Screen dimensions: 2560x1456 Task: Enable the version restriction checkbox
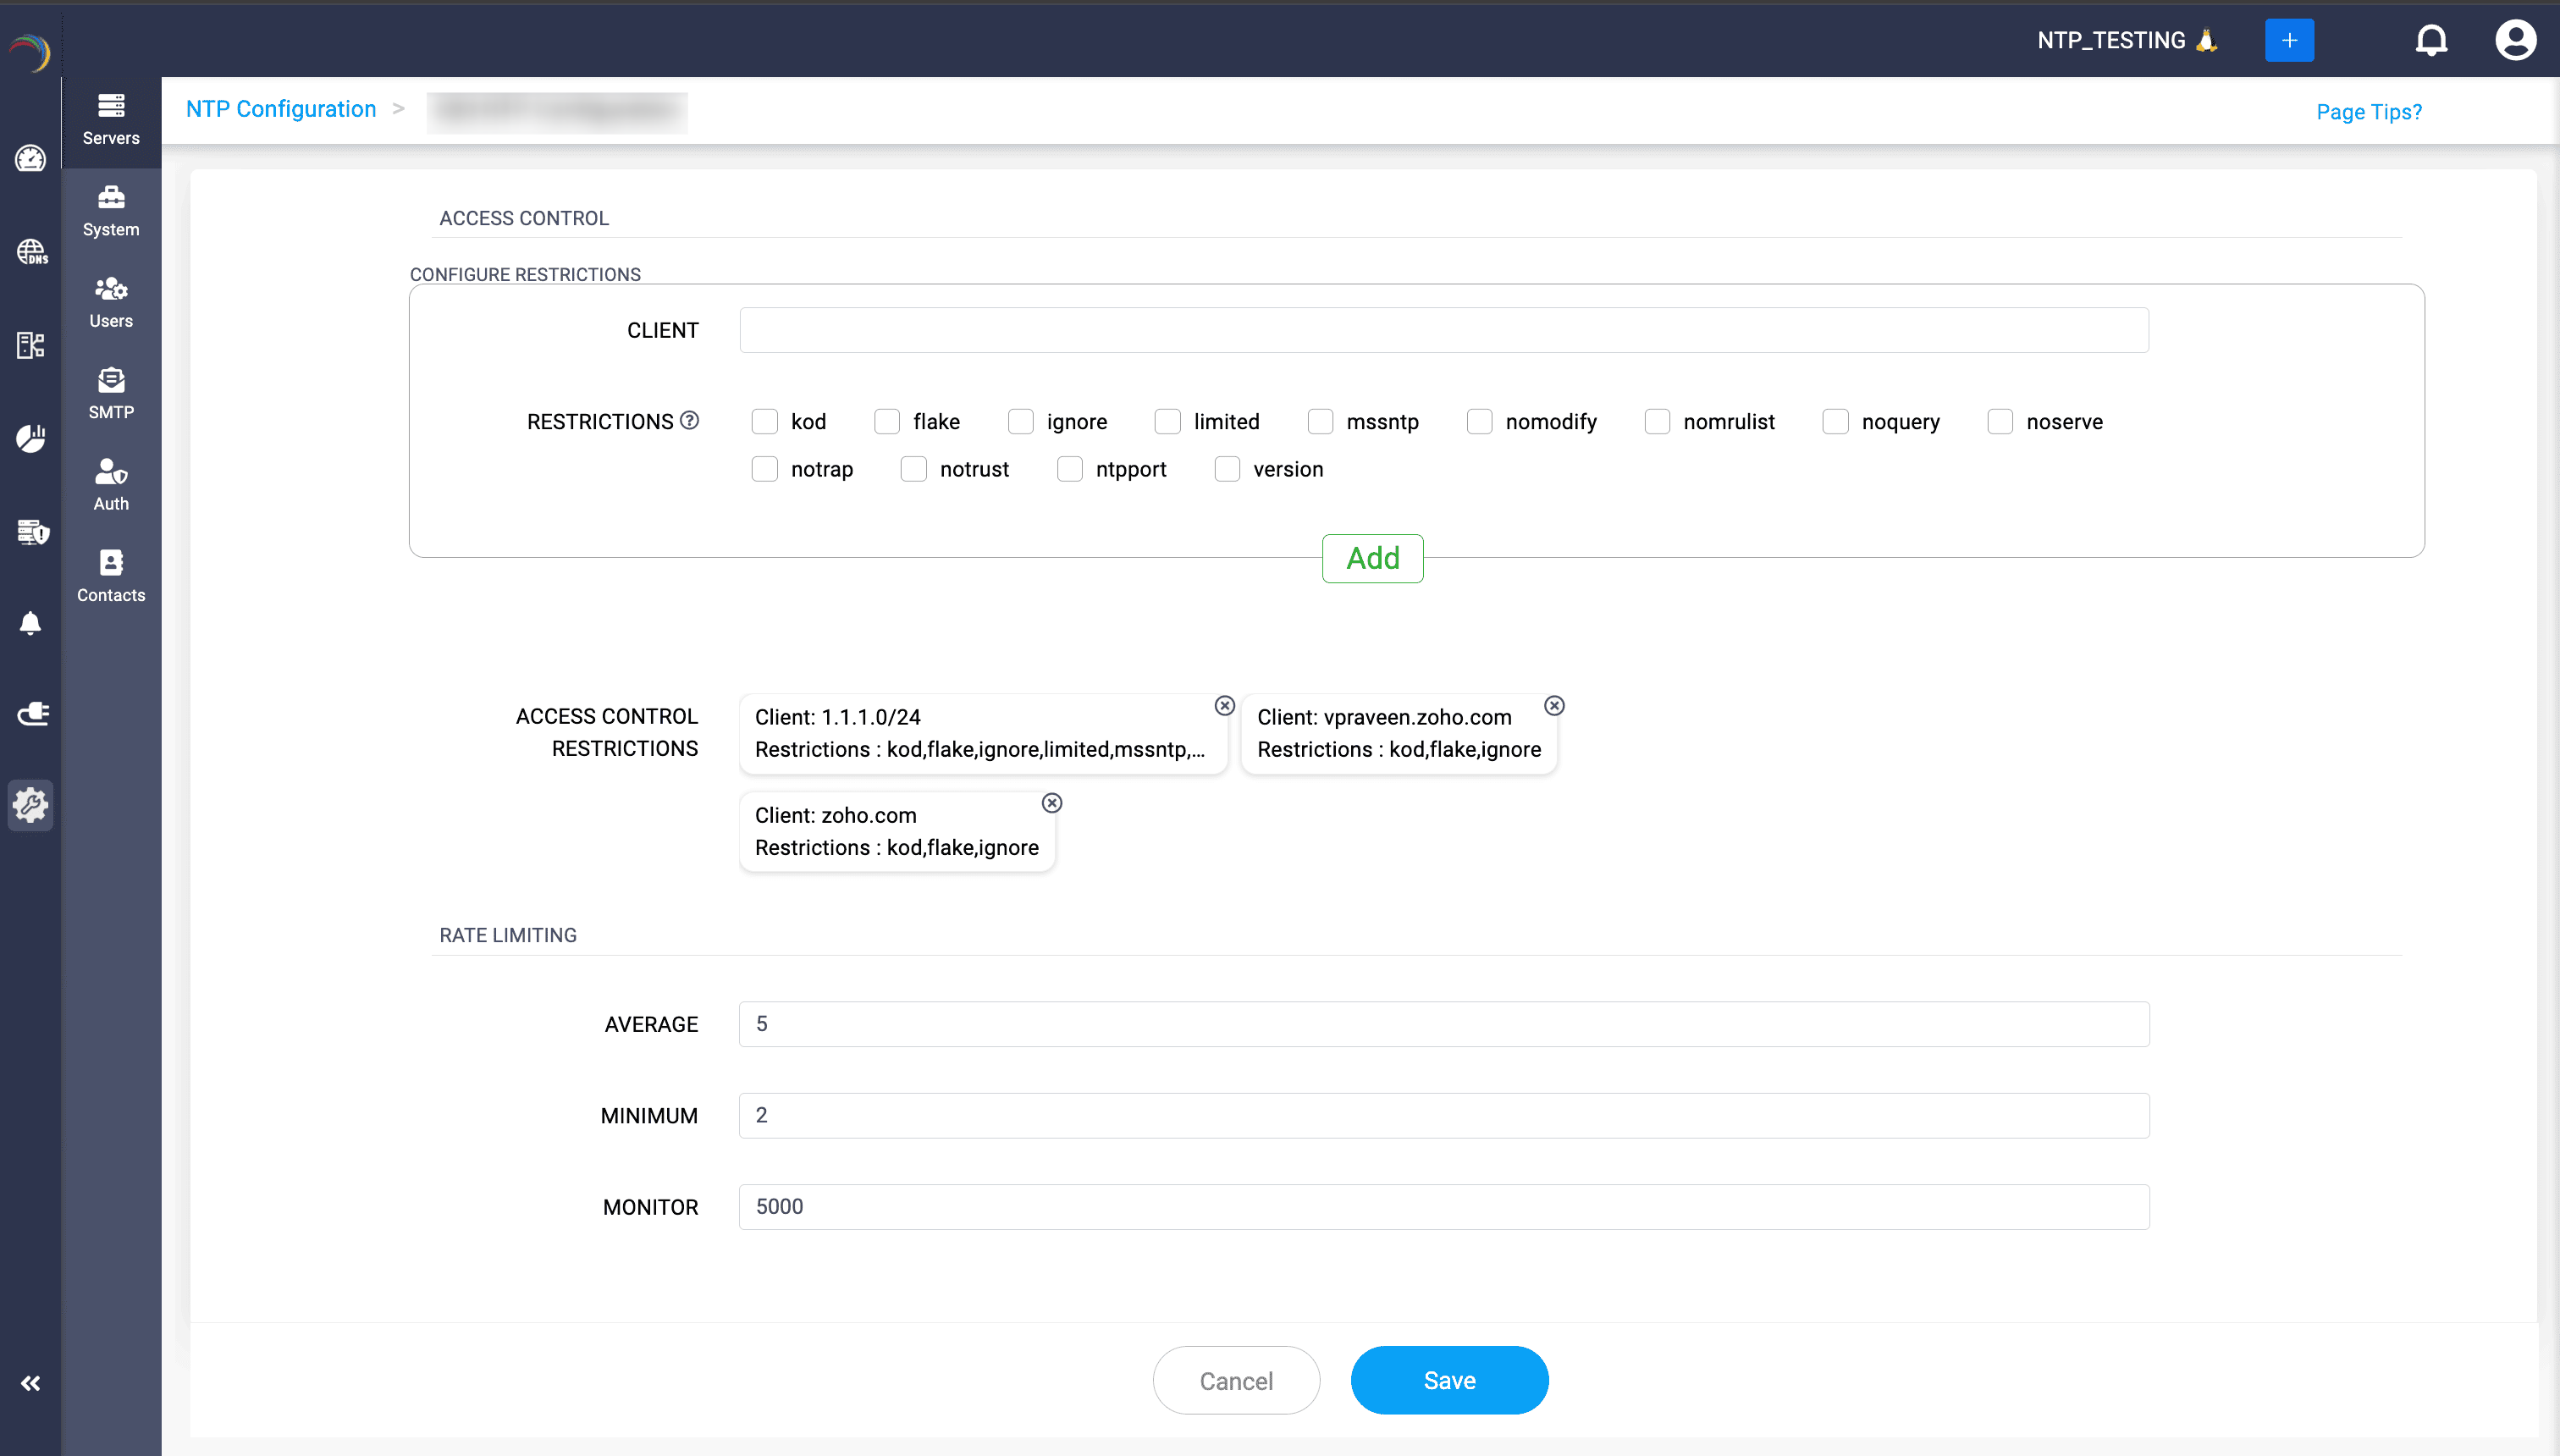click(x=1227, y=469)
